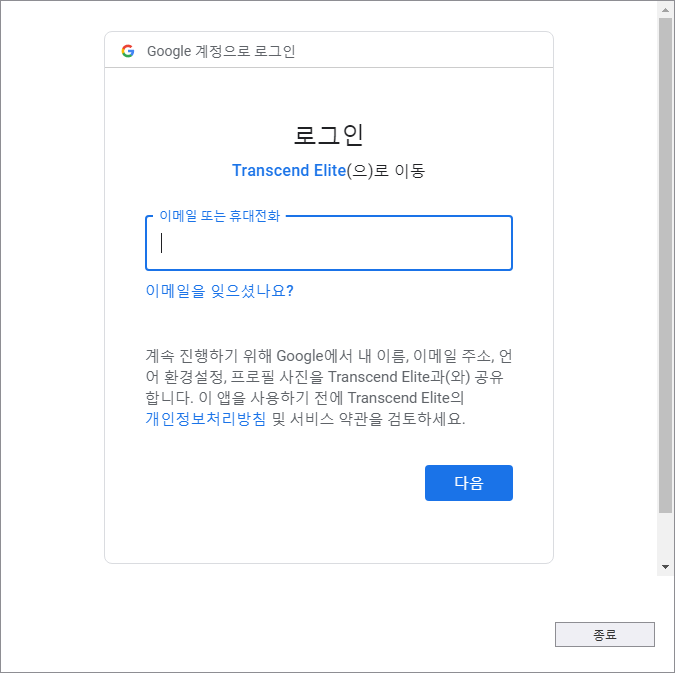Click the "Google 계정으로 로그인" header text
Screen dimensions: 675x673
point(221,51)
